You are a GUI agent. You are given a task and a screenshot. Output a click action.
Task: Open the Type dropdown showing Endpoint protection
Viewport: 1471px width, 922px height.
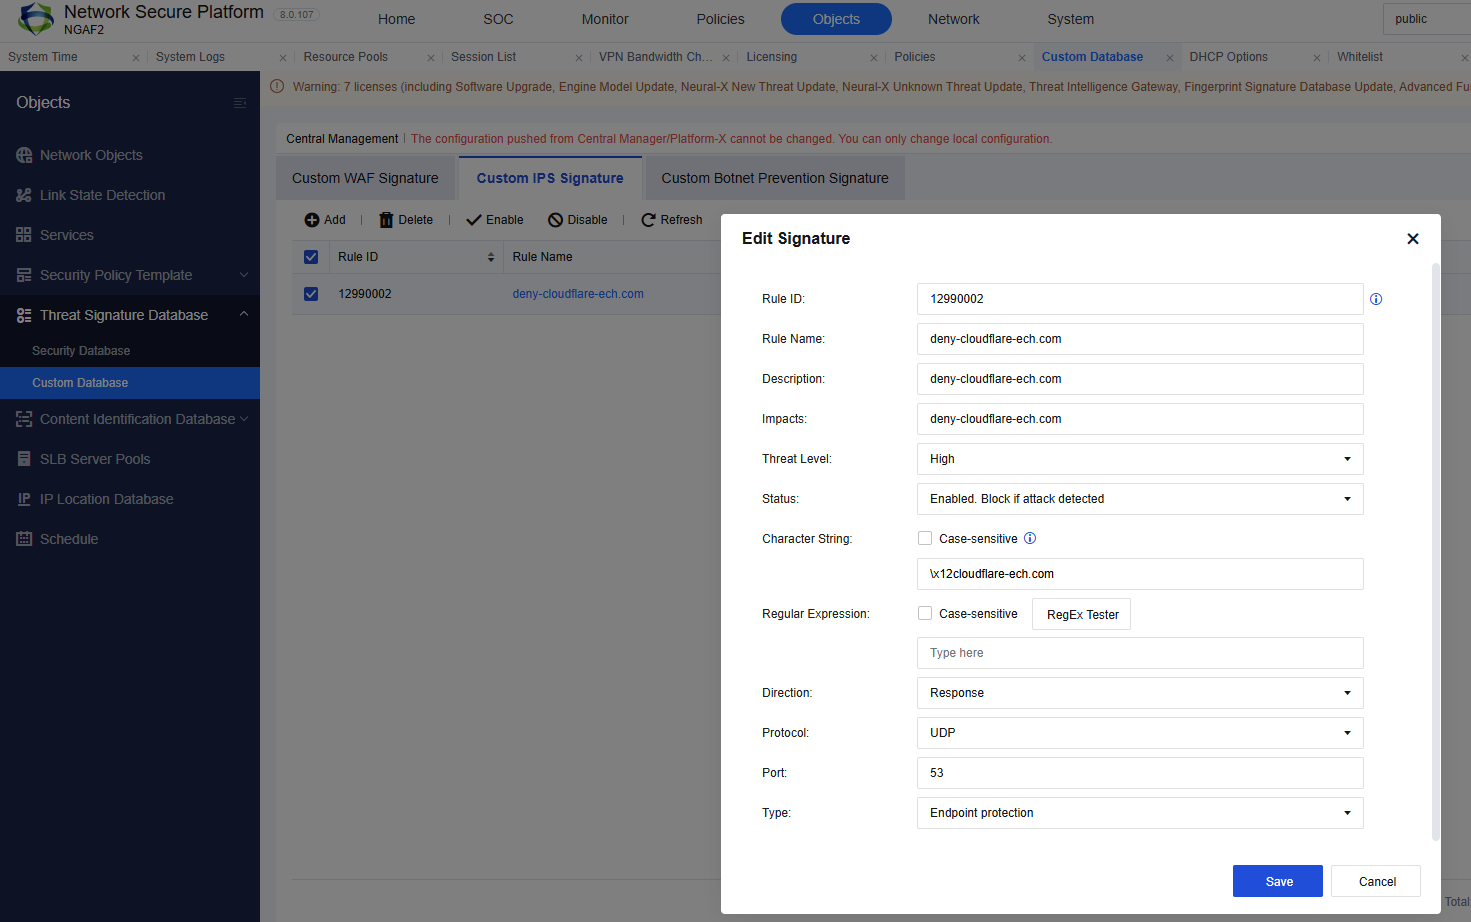click(1140, 813)
